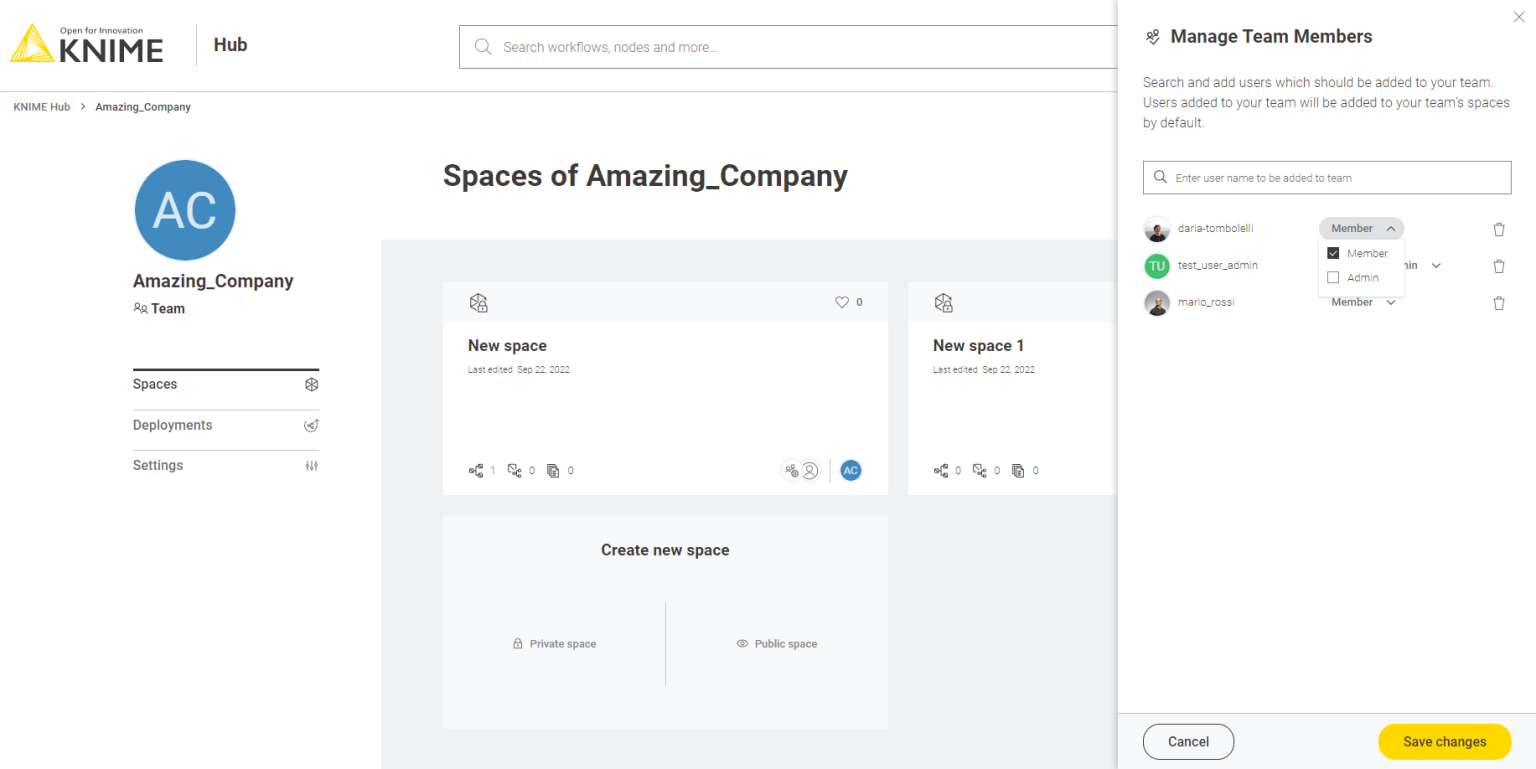The height and width of the screenshot is (769, 1536).
Task: Click Amazing_Company breadcrumb
Action: [143, 107]
